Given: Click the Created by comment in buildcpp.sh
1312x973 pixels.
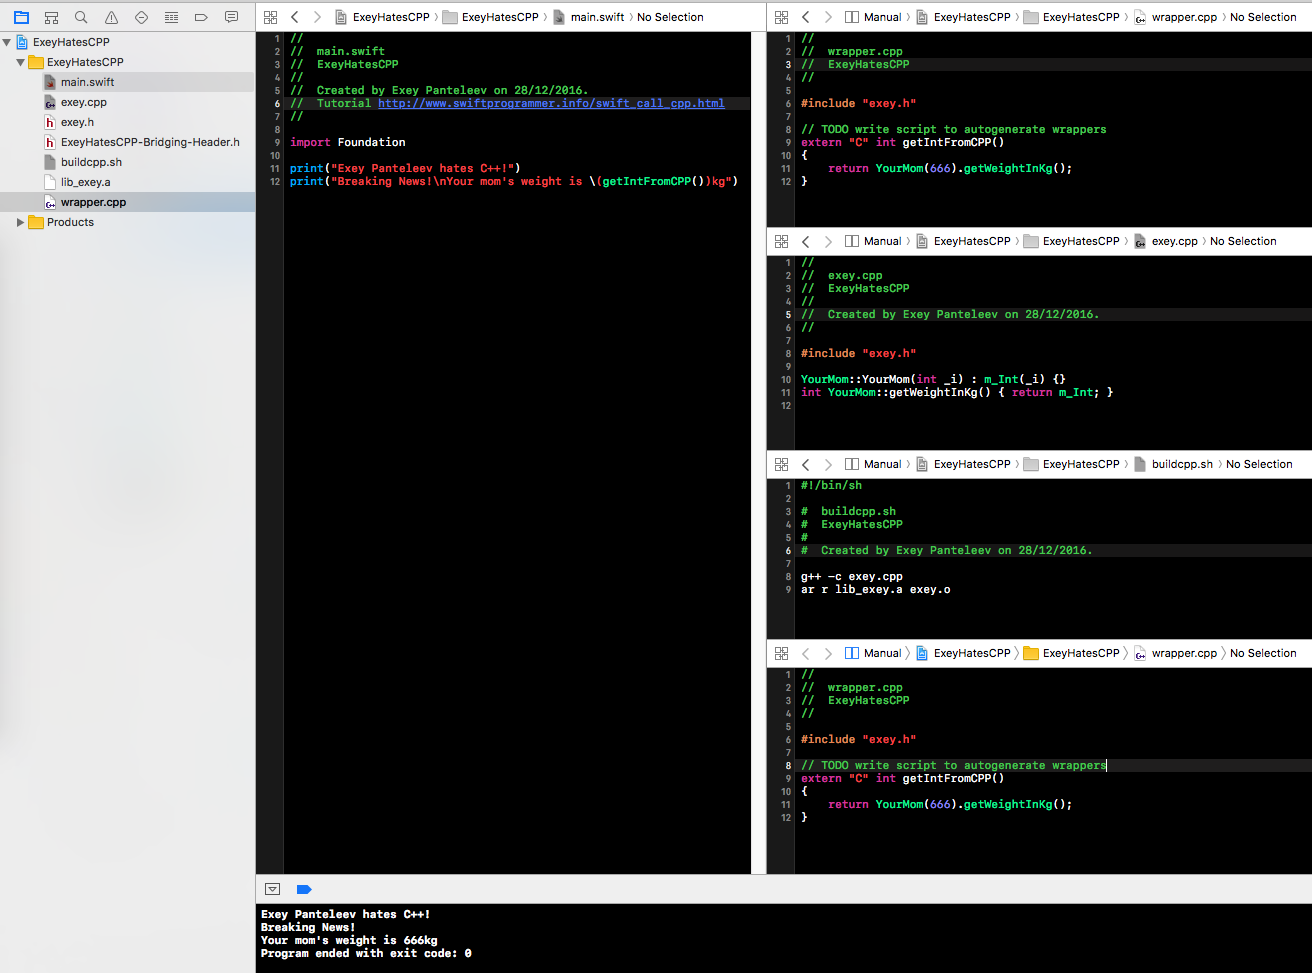Looking at the screenshot, I should [x=947, y=550].
